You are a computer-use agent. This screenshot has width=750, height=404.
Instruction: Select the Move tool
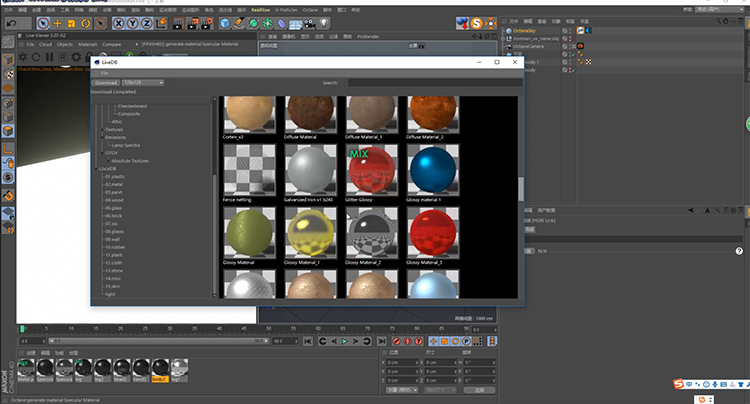coord(57,23)
